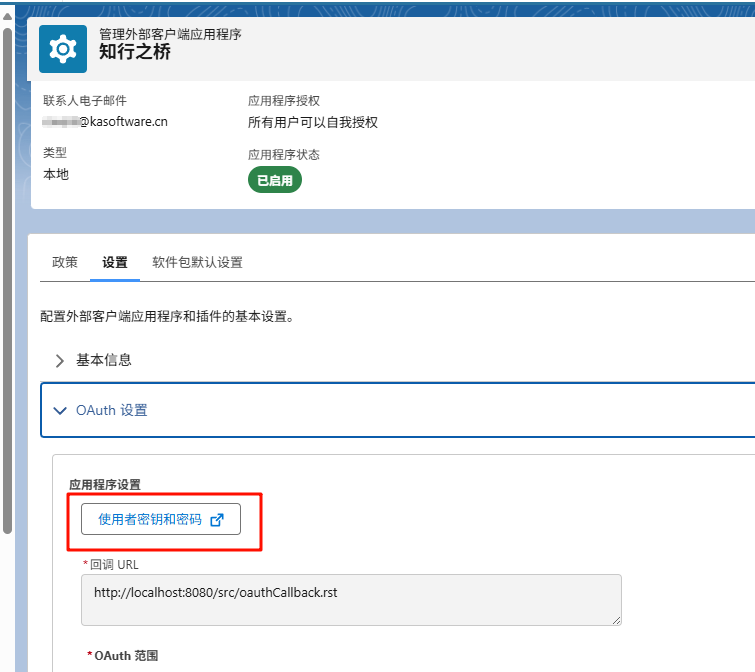Click the 应用程序设置 section heading
This screenshot has height=672, width=755.
point(105,485)
